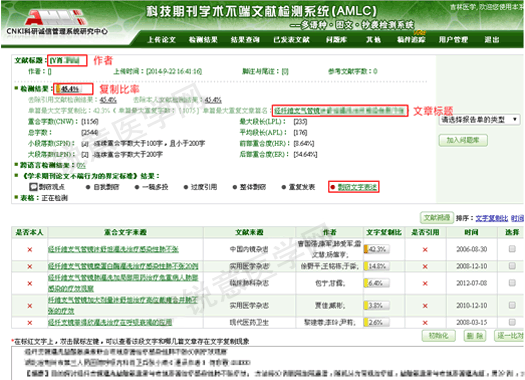
Task: Open the 请选择报告单的类型 dropdown
Action: point(479,120)
